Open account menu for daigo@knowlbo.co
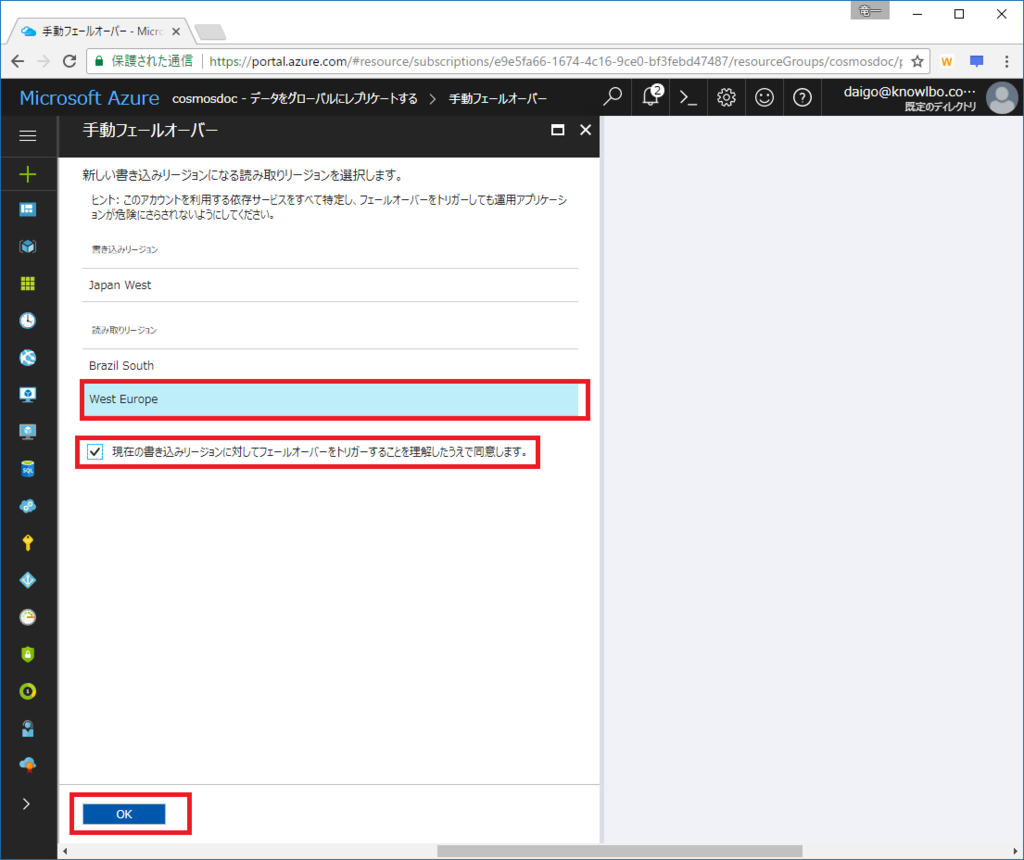 [x=909, y=98]
